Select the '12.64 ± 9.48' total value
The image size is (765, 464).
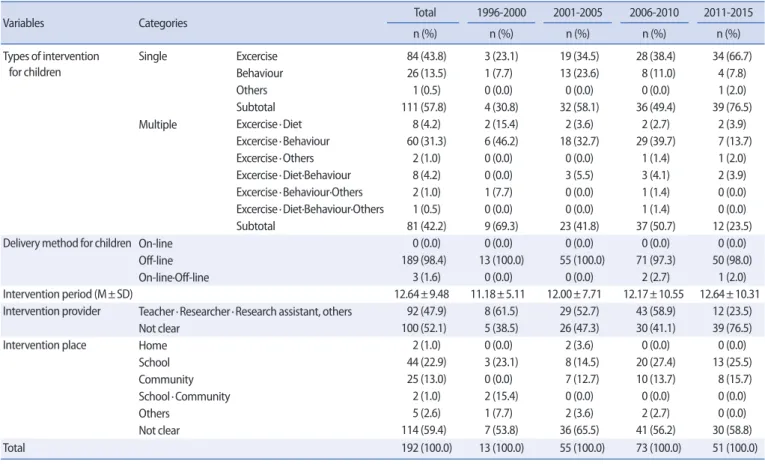click(422, 294)
